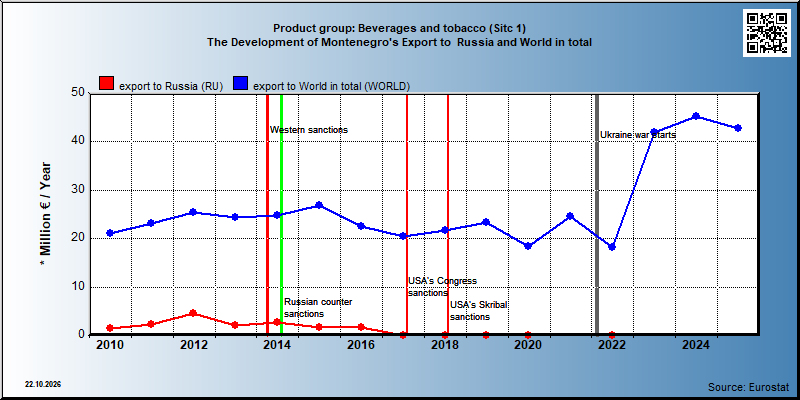Screen dimensions: 800x400
Task: Select the blue World data point for 2012
Action: point(193,212)
